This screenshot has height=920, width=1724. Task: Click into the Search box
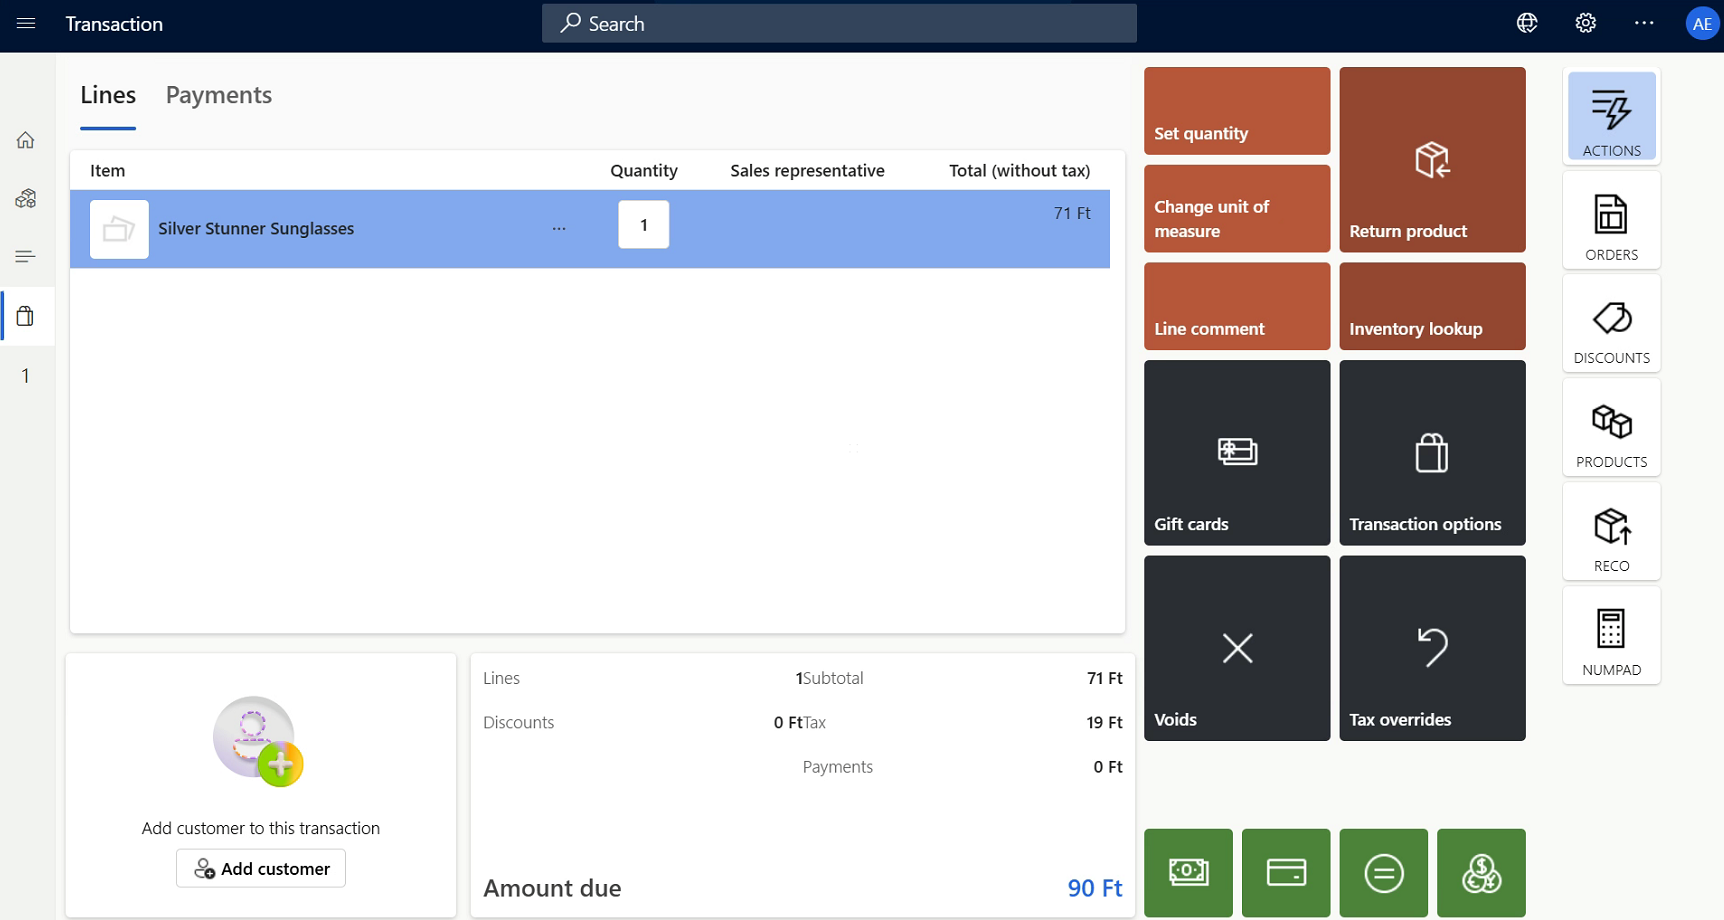[839, 23]
